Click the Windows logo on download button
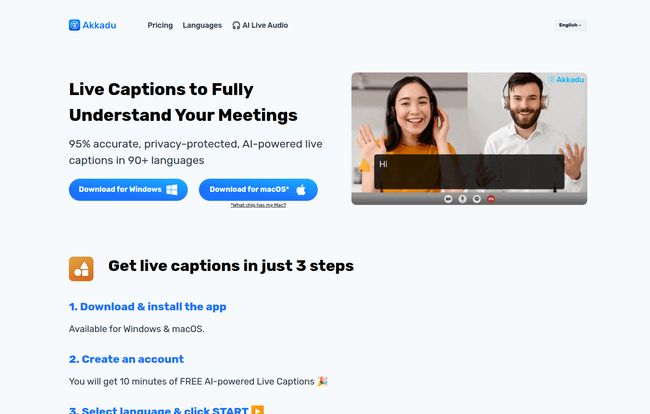650x414 pixels. click(172, 189)
